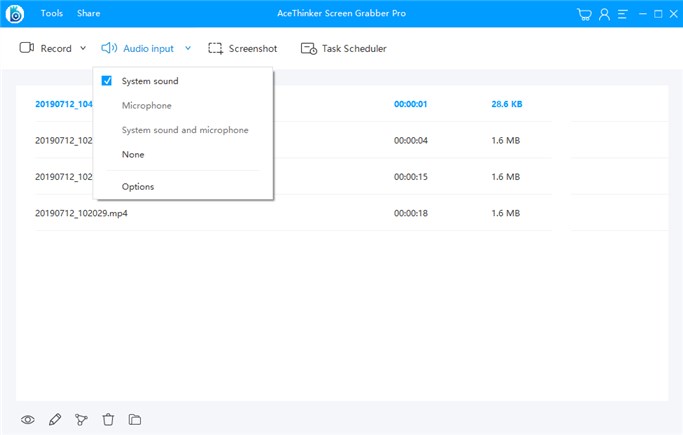
Task: Click the 28.6 KB file size
Action: [507, 104]
